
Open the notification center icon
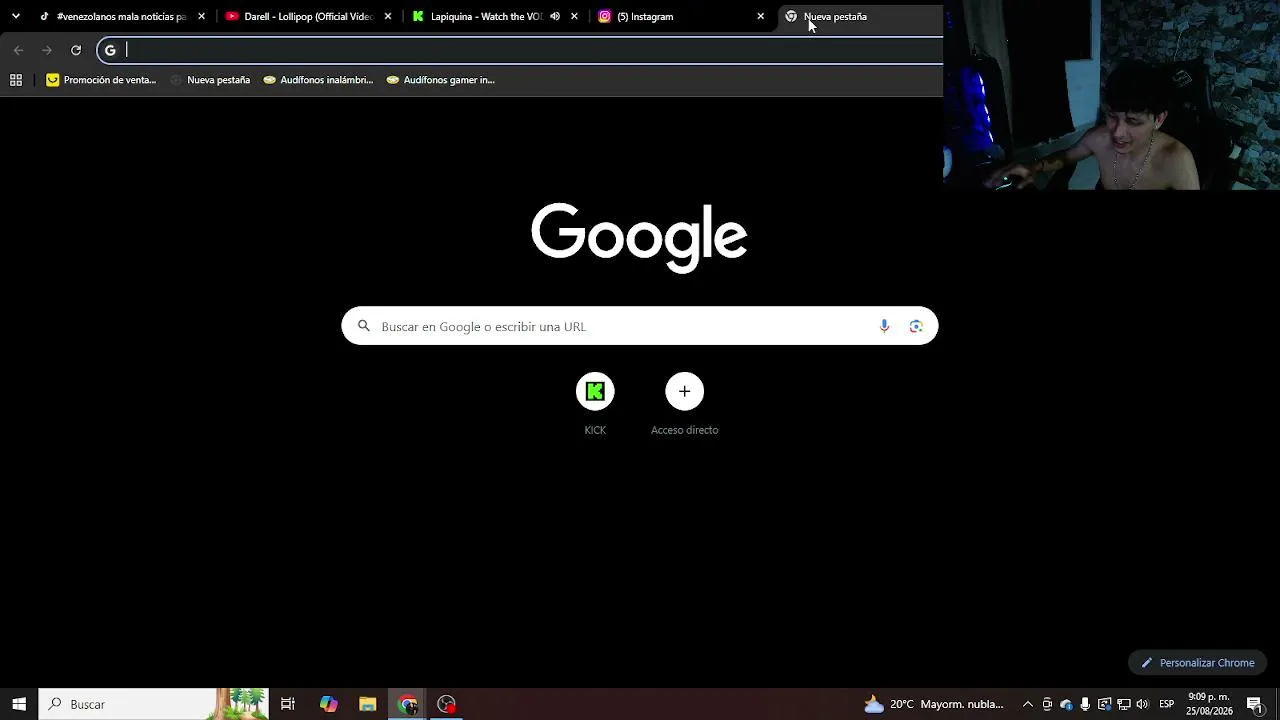pyautogui.click(x=1254, y=704)
